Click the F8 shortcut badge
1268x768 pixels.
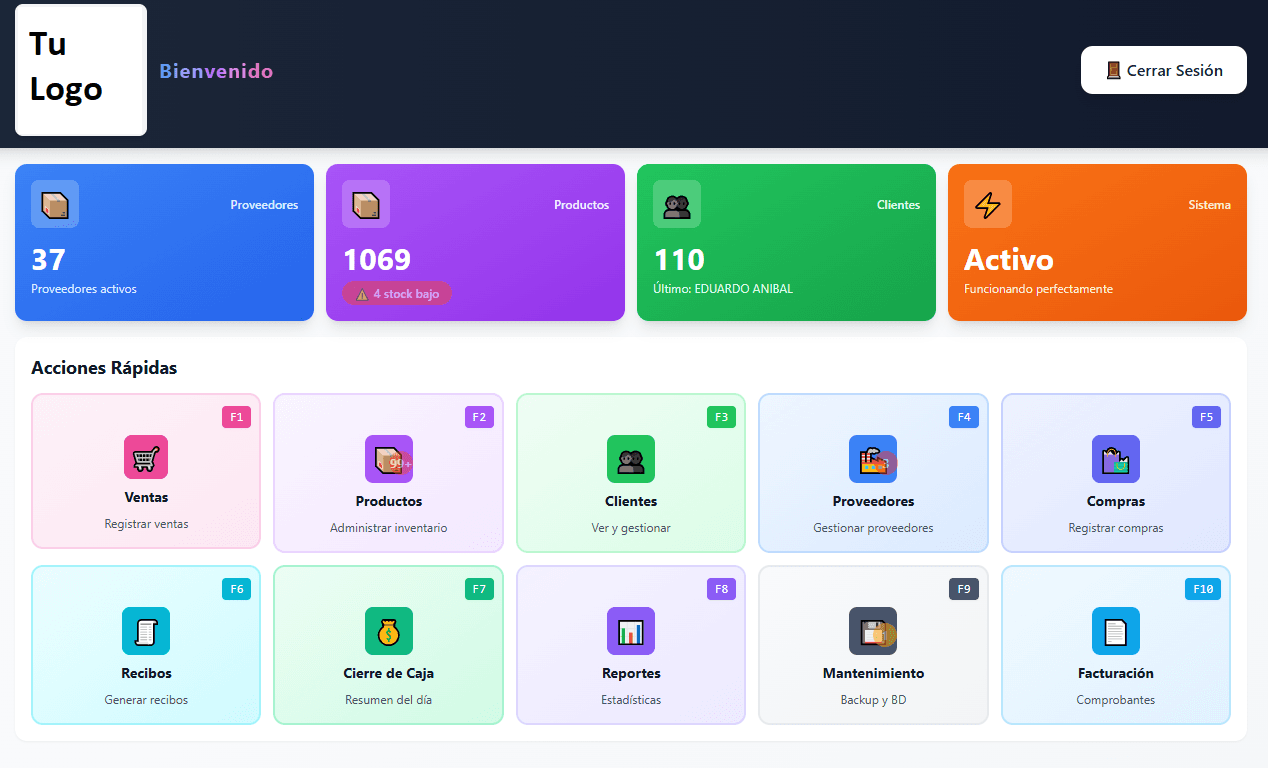pyautogui.click(x=721, y=589)
